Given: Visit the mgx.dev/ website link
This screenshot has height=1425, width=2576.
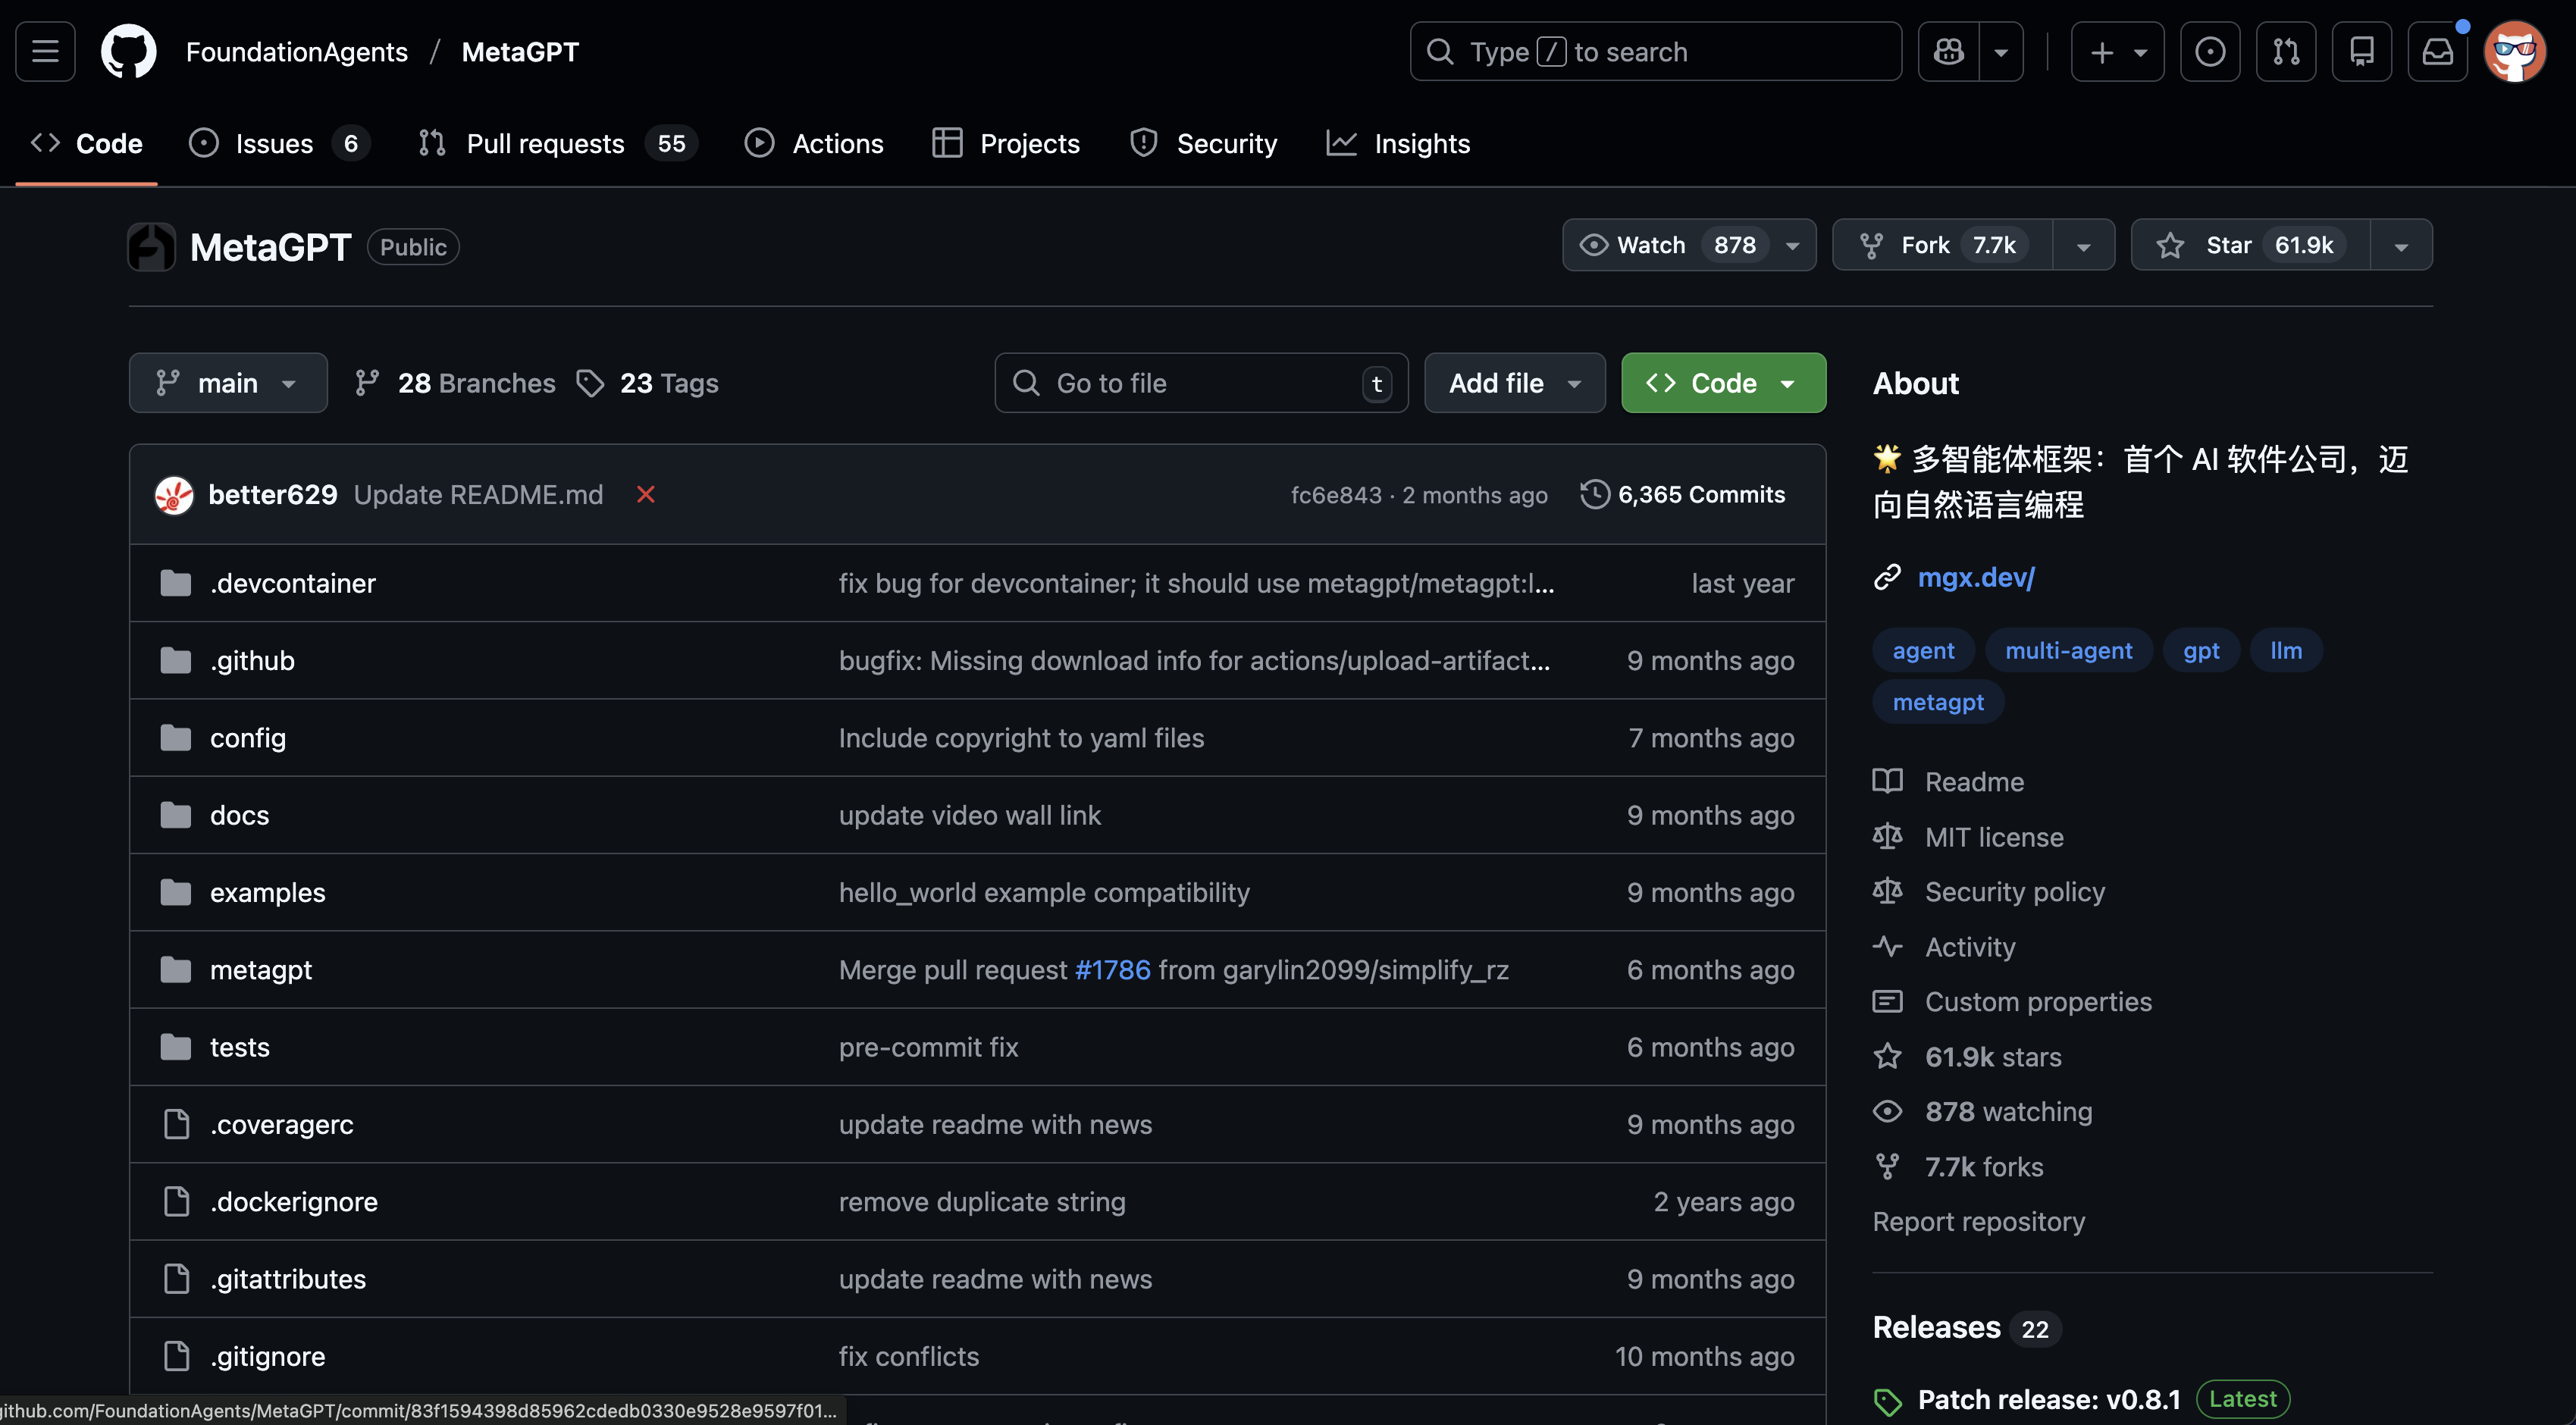Looking at the screenshot, I should click(x=1976, y=577).
